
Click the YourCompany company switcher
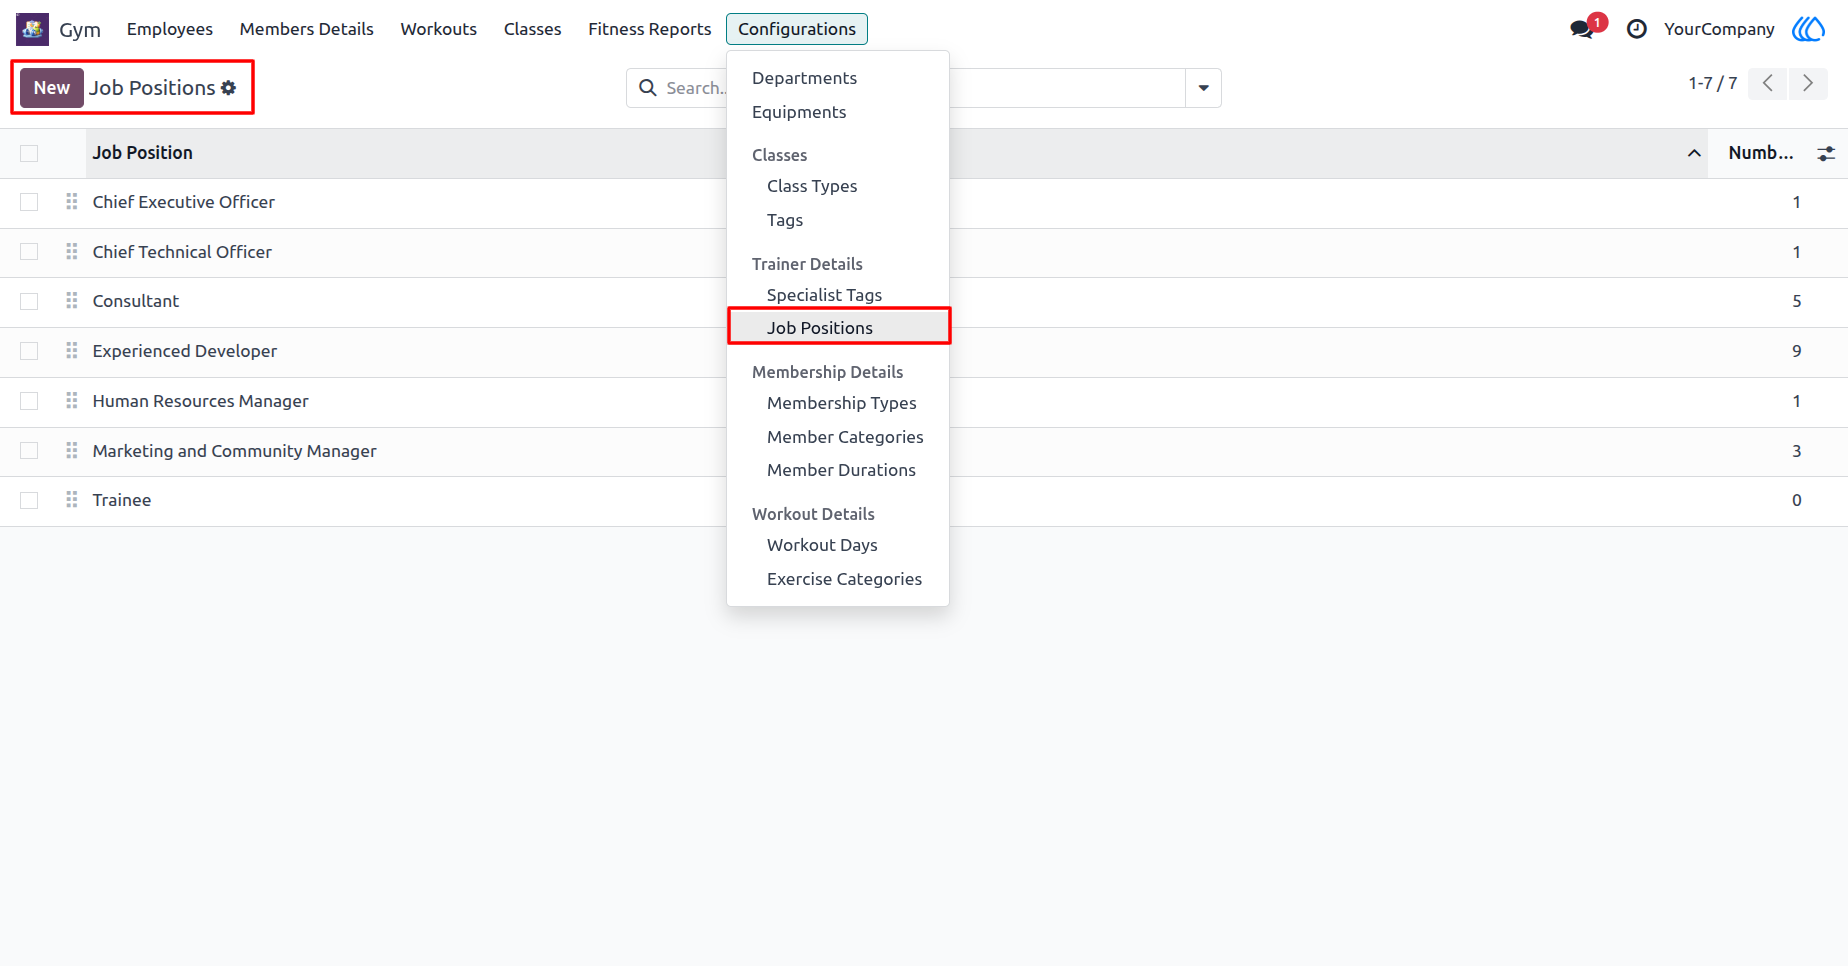point(1719,29)
